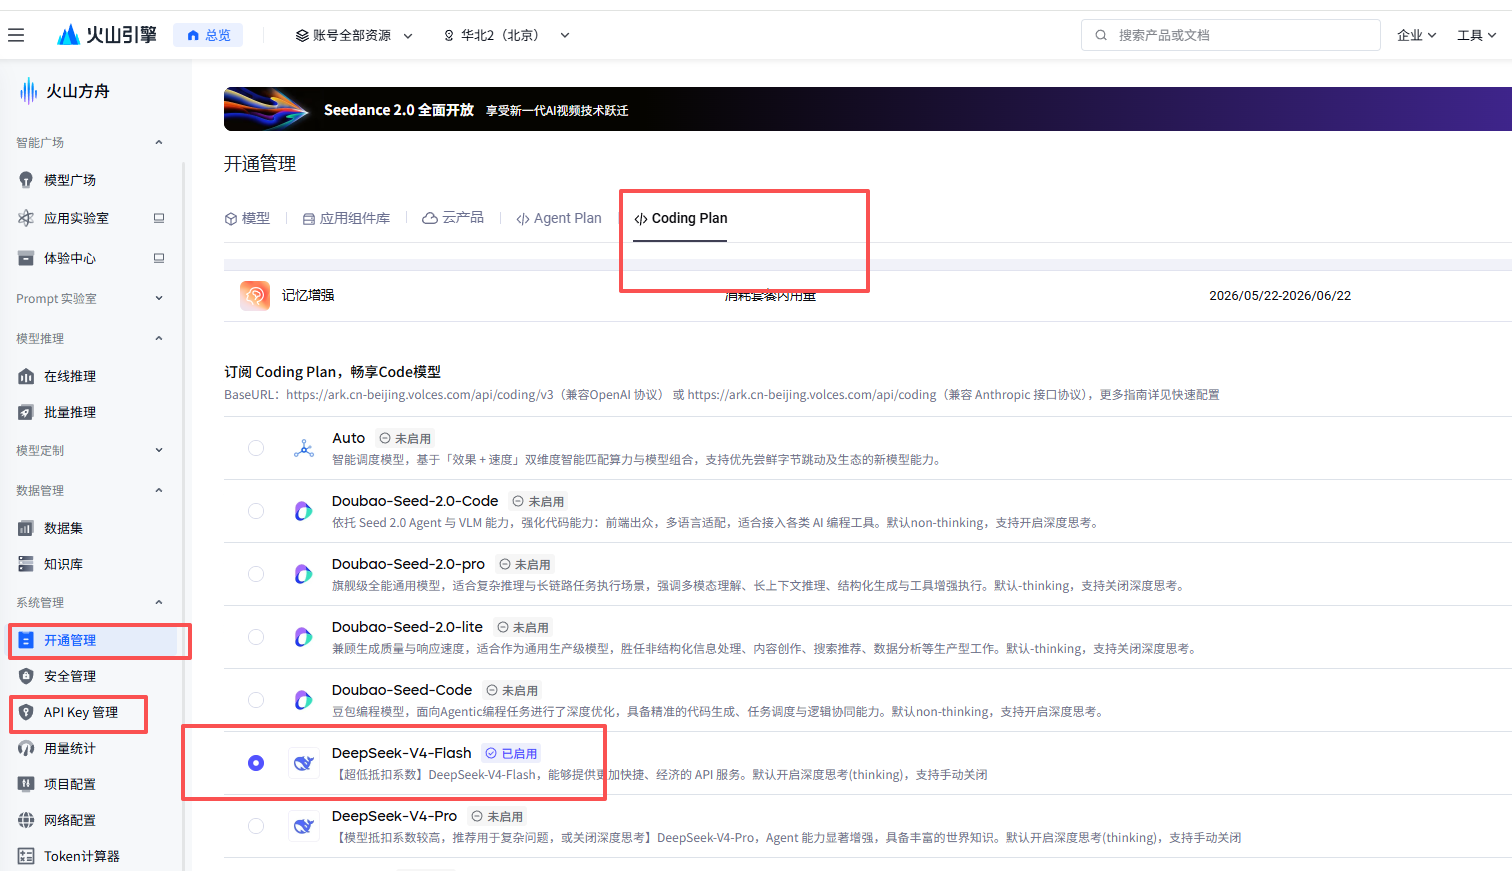Open 在线推理 via its icon

tap(26, 376)
